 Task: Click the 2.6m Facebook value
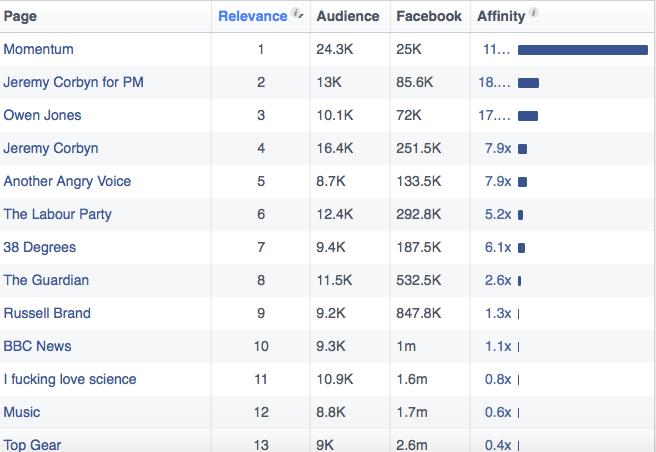pos(412,445)
